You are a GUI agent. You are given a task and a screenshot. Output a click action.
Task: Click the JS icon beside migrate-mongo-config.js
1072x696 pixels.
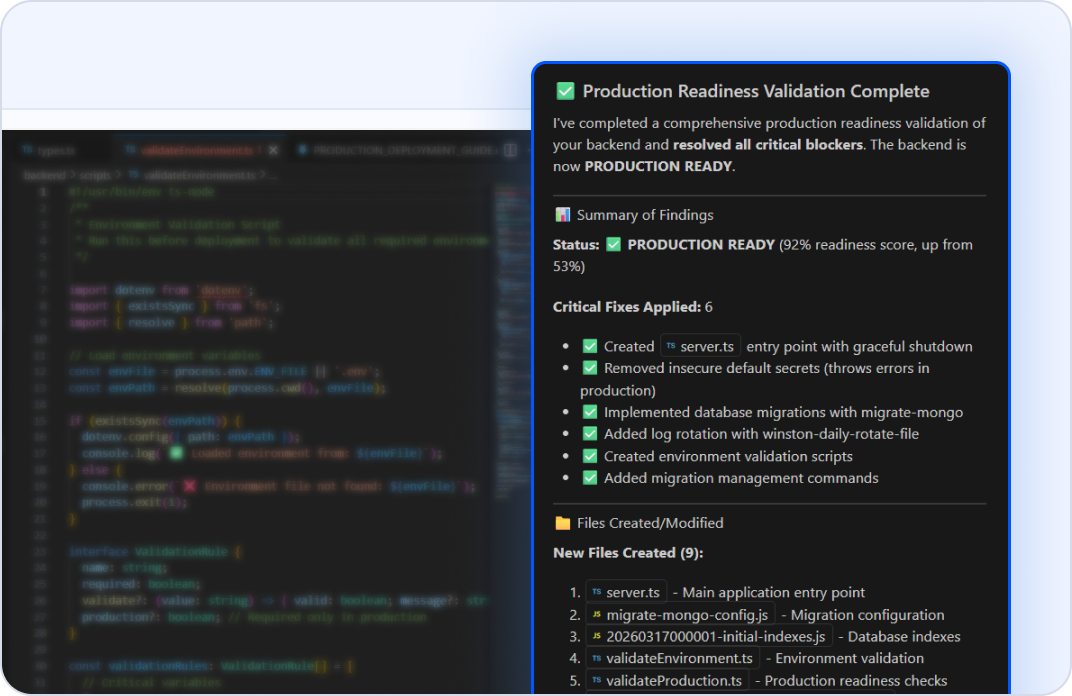click(x=596, y=613)
